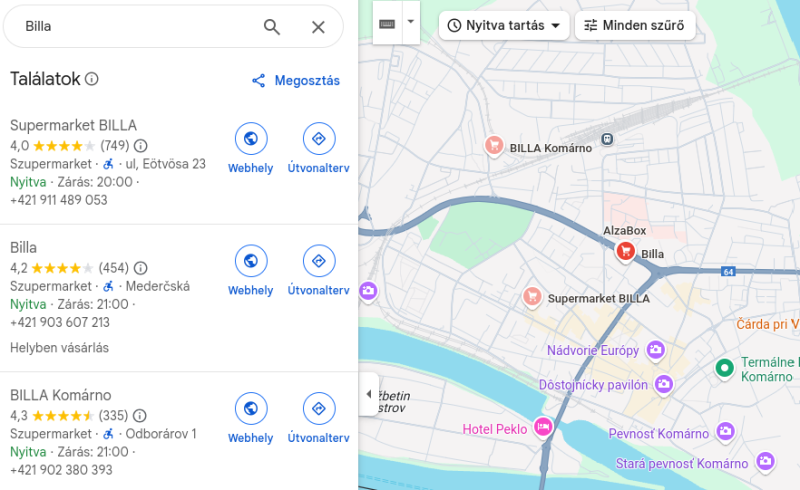
Task: Click the train station icon on the map
Action: 607,139
